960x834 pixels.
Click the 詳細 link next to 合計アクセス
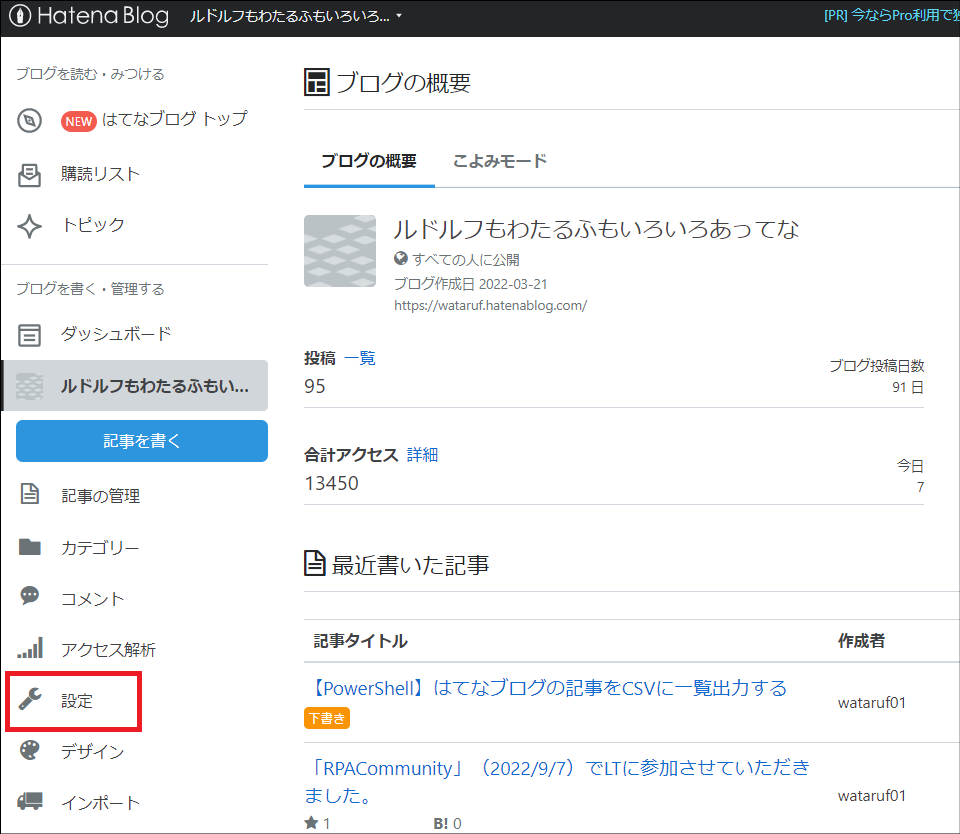pos(422,455)
